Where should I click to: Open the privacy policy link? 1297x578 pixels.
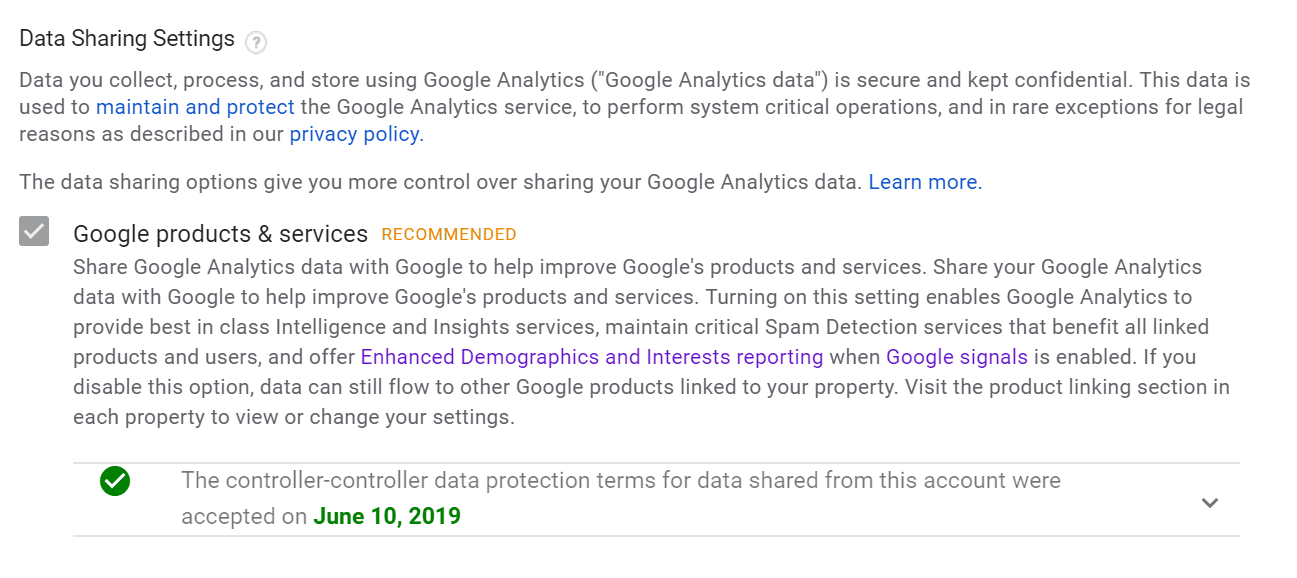click(x=356, y=134)
